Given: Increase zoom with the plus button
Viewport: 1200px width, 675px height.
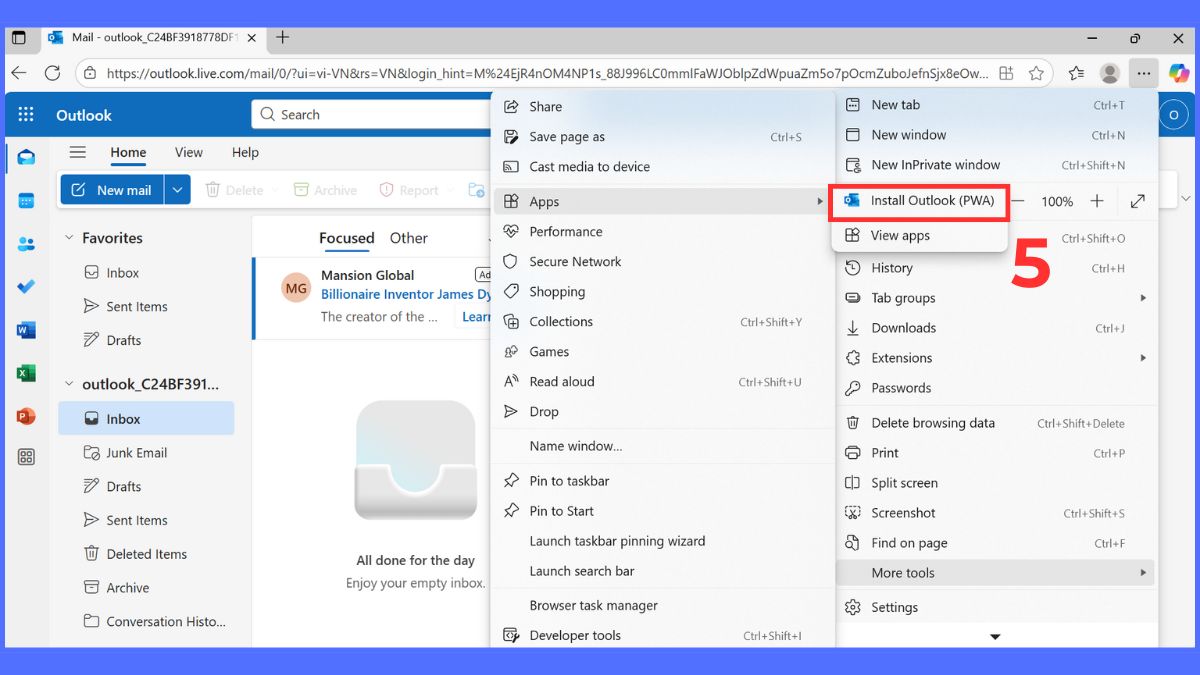Looking at the screenshot, I should [1097, 201].
